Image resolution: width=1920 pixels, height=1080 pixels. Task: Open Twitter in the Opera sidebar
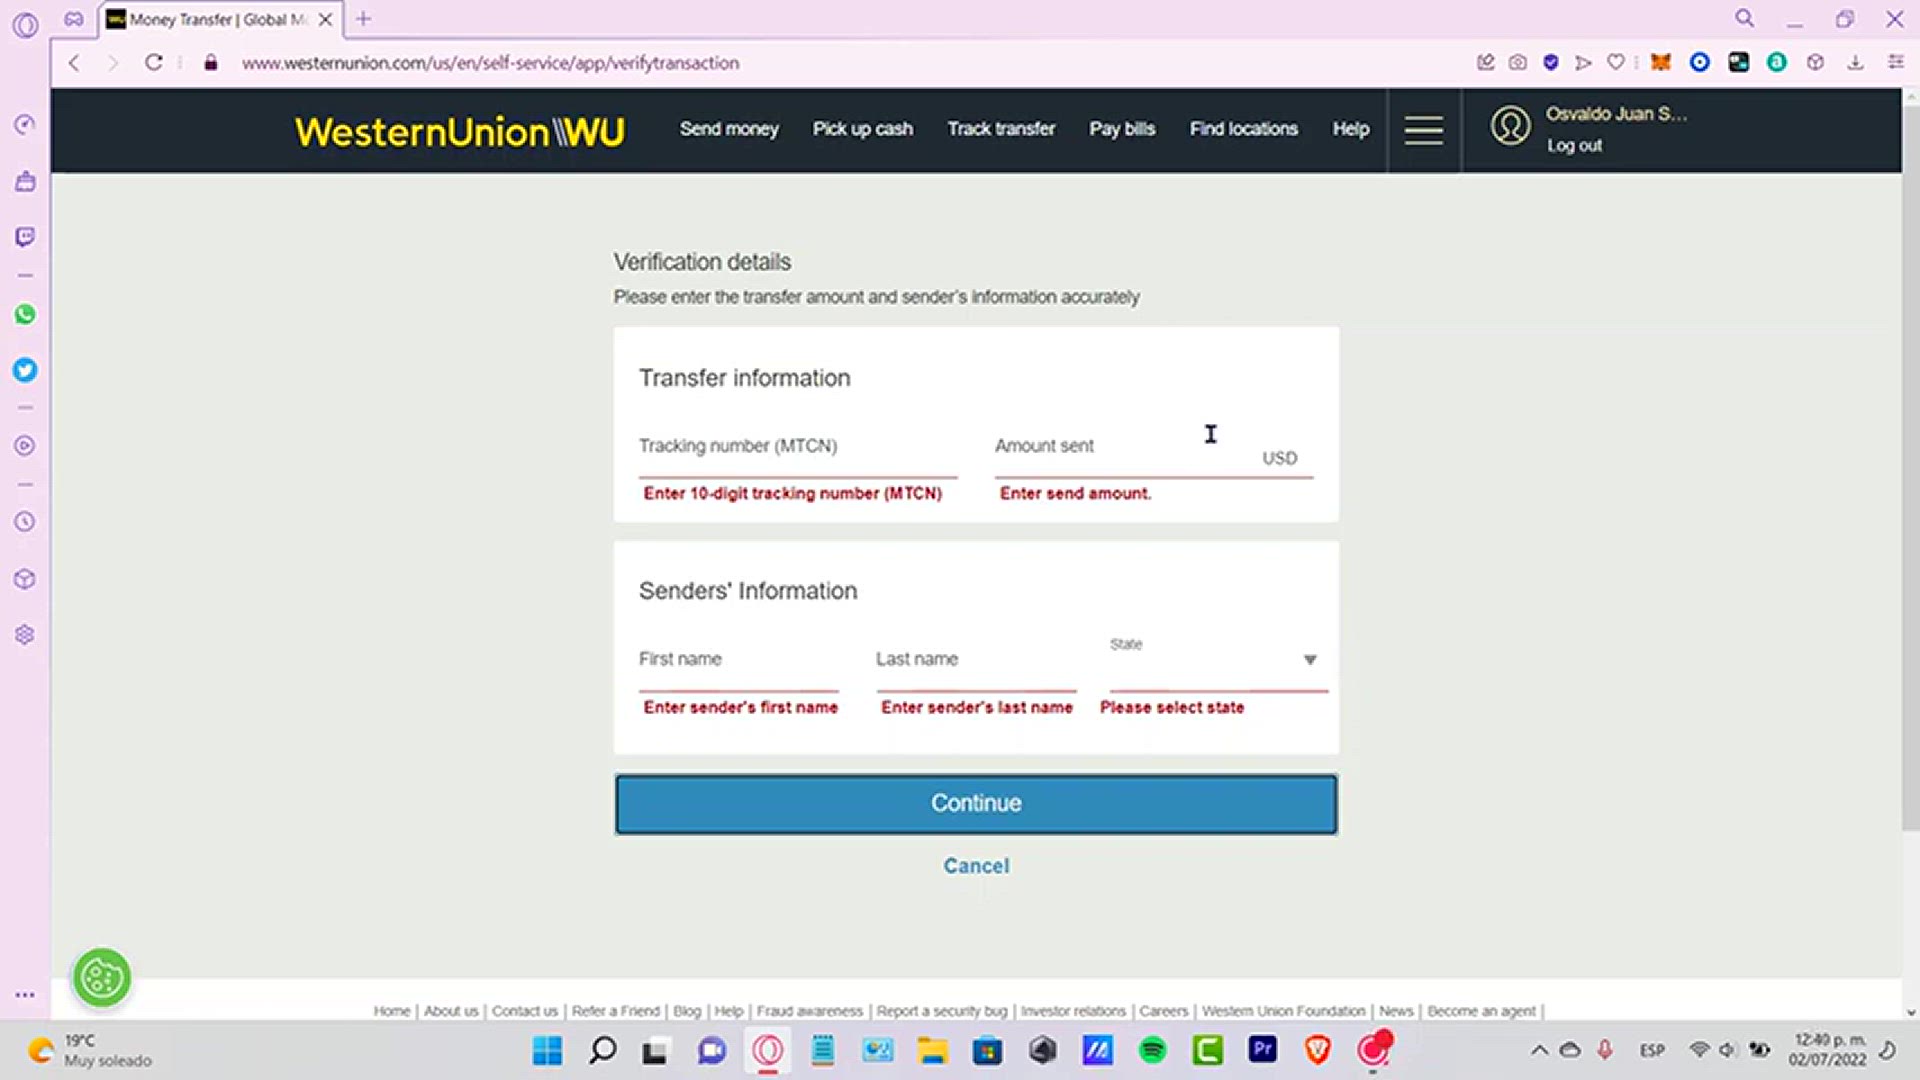(x=25, y=371)
